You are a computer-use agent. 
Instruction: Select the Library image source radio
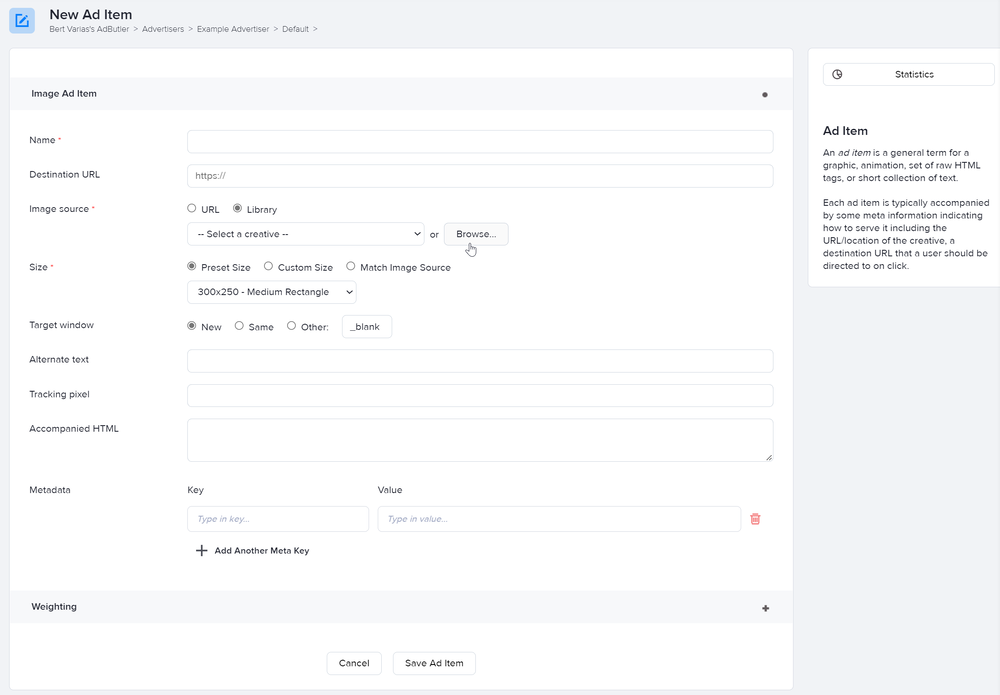237,208
